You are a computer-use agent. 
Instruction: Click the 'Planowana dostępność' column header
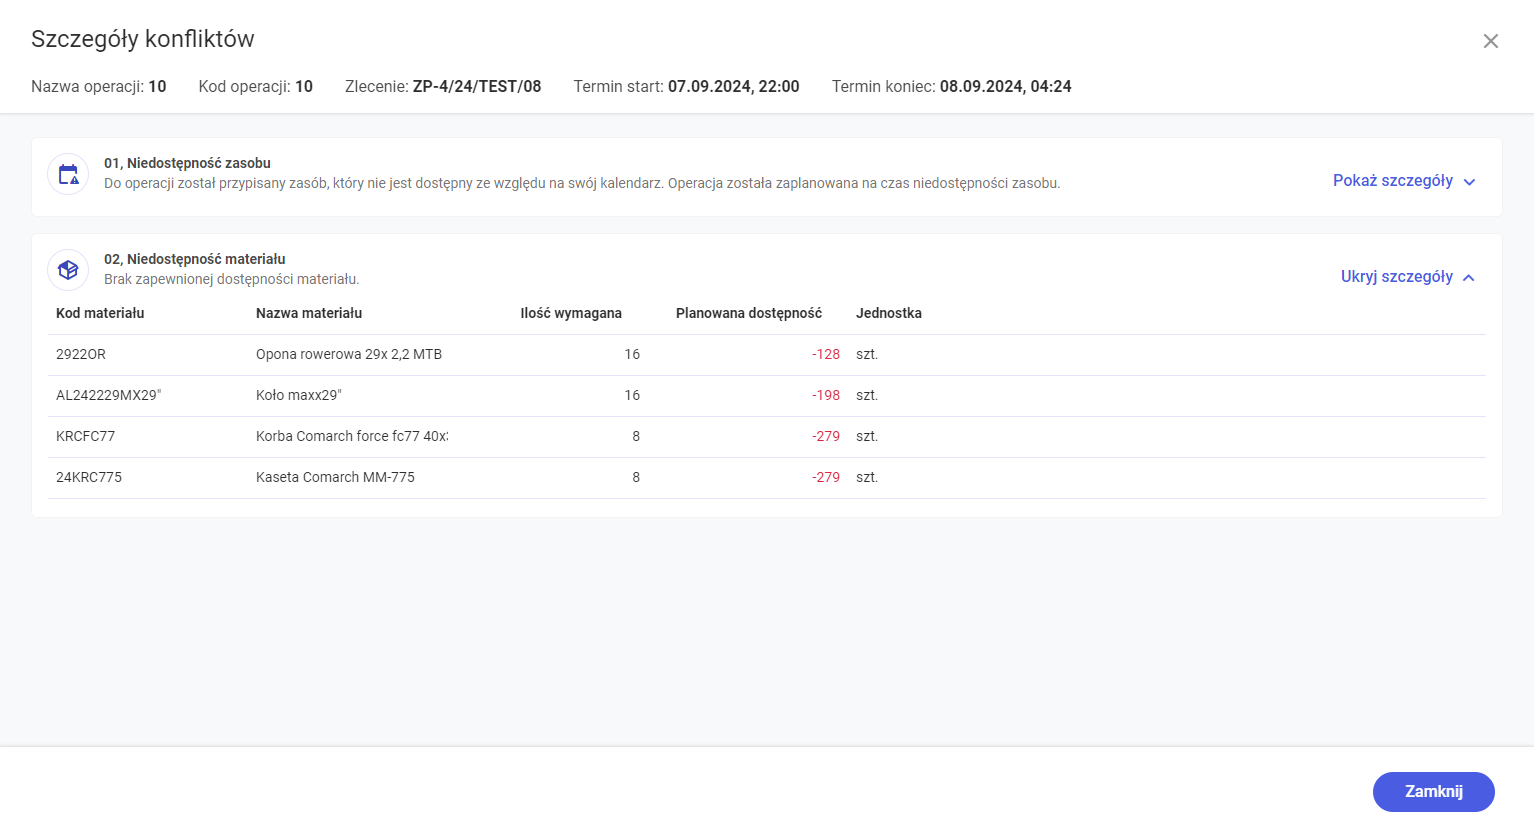749,313
